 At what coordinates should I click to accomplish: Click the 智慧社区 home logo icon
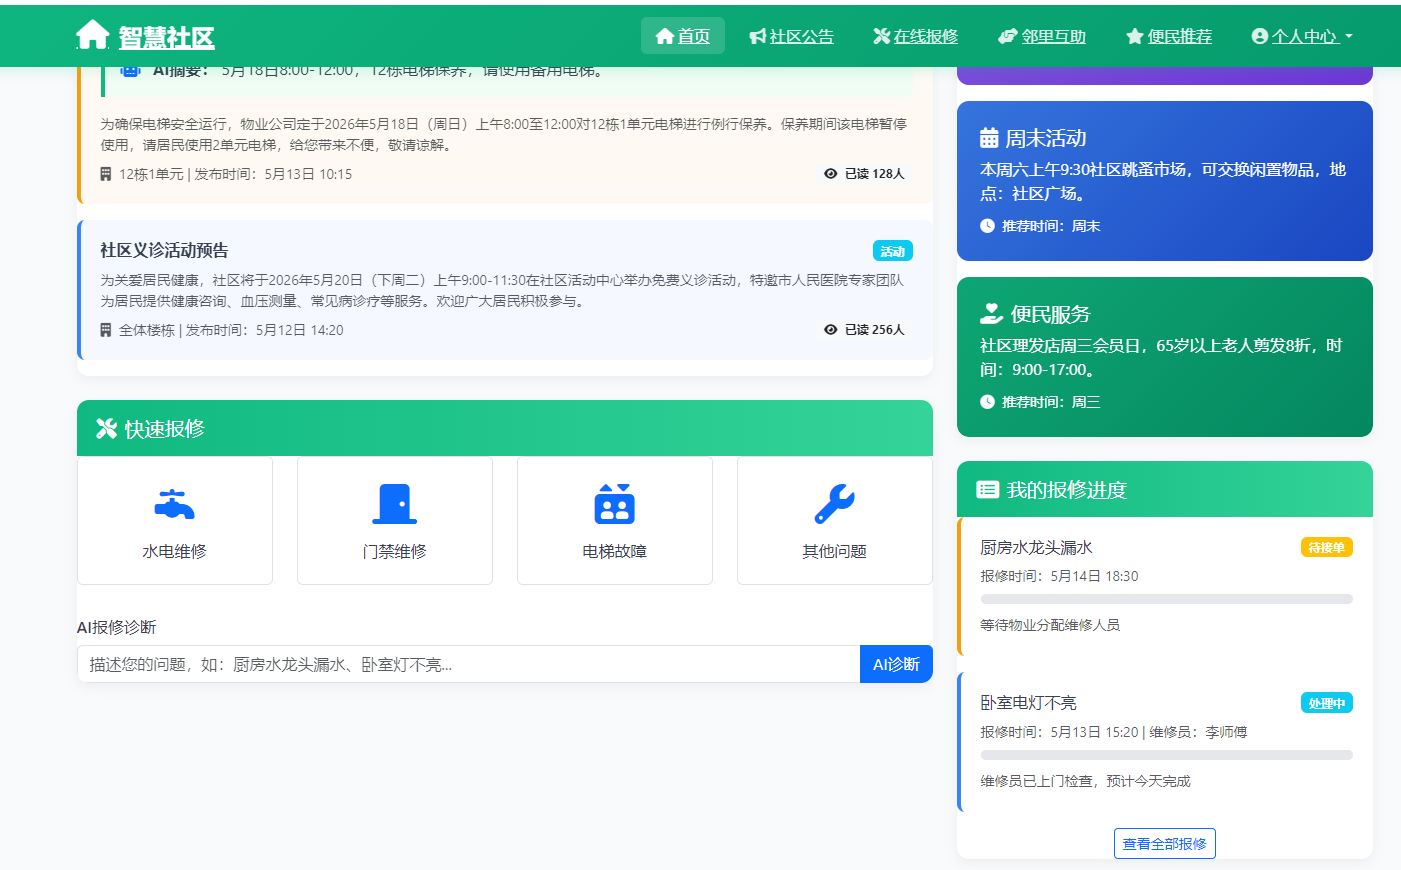click(x=92, y=33)
